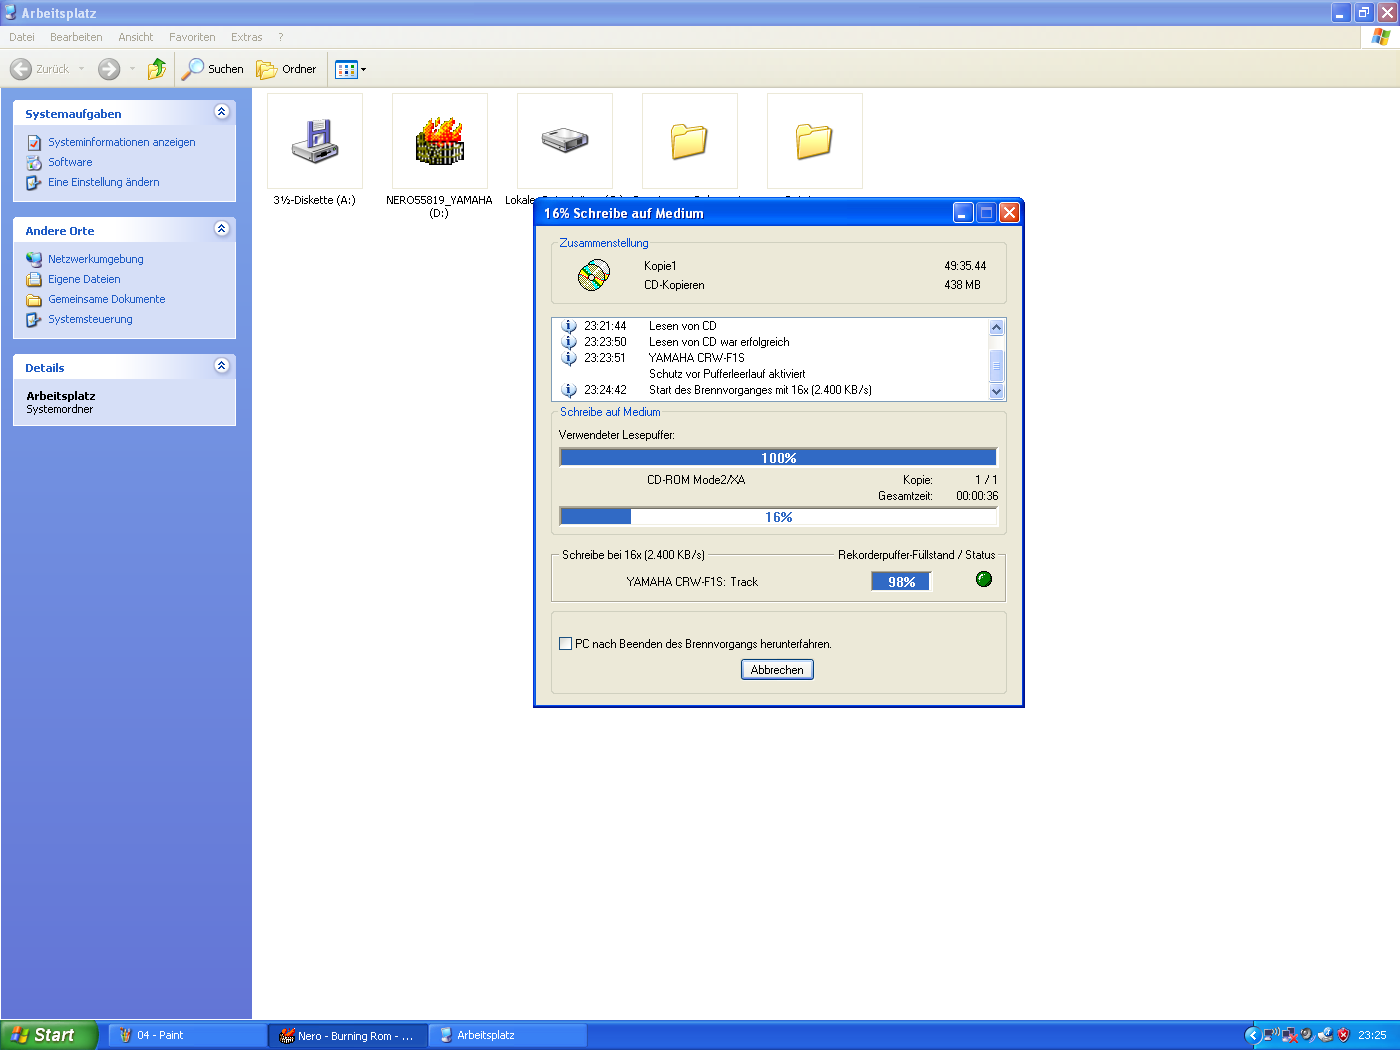The width and height of the screenshot is (1400, 1050).
Task: Click the Bluetooth drive tray icon
Action: point(1325,1035)
